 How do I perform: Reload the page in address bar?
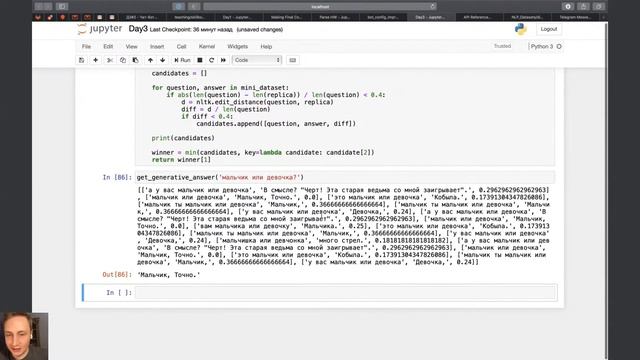(x=432, y=6)
